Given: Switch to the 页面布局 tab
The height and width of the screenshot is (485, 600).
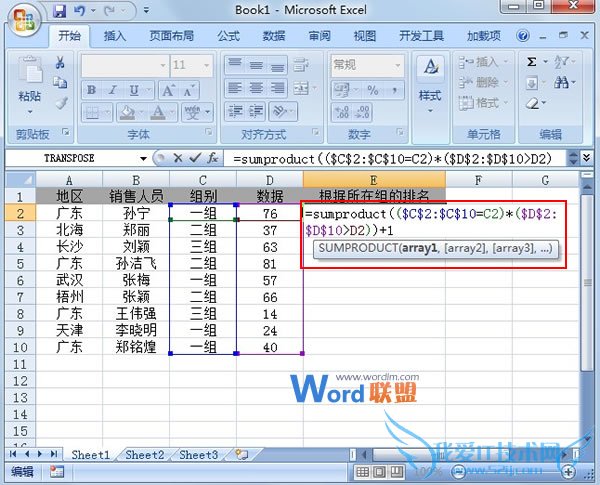Looking at the screenshot, I should tap(171, 36).
